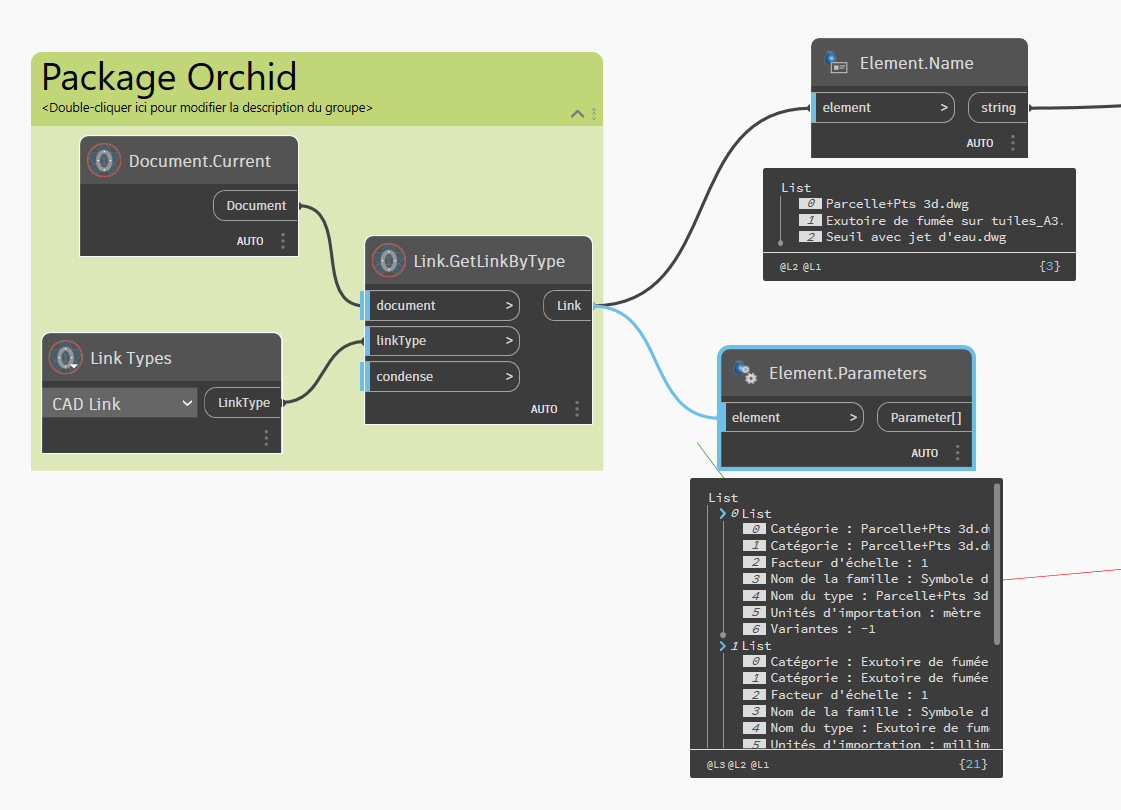Click the Parameter[] output port
Screen dimensions: 1121x810
click(924, 418)
